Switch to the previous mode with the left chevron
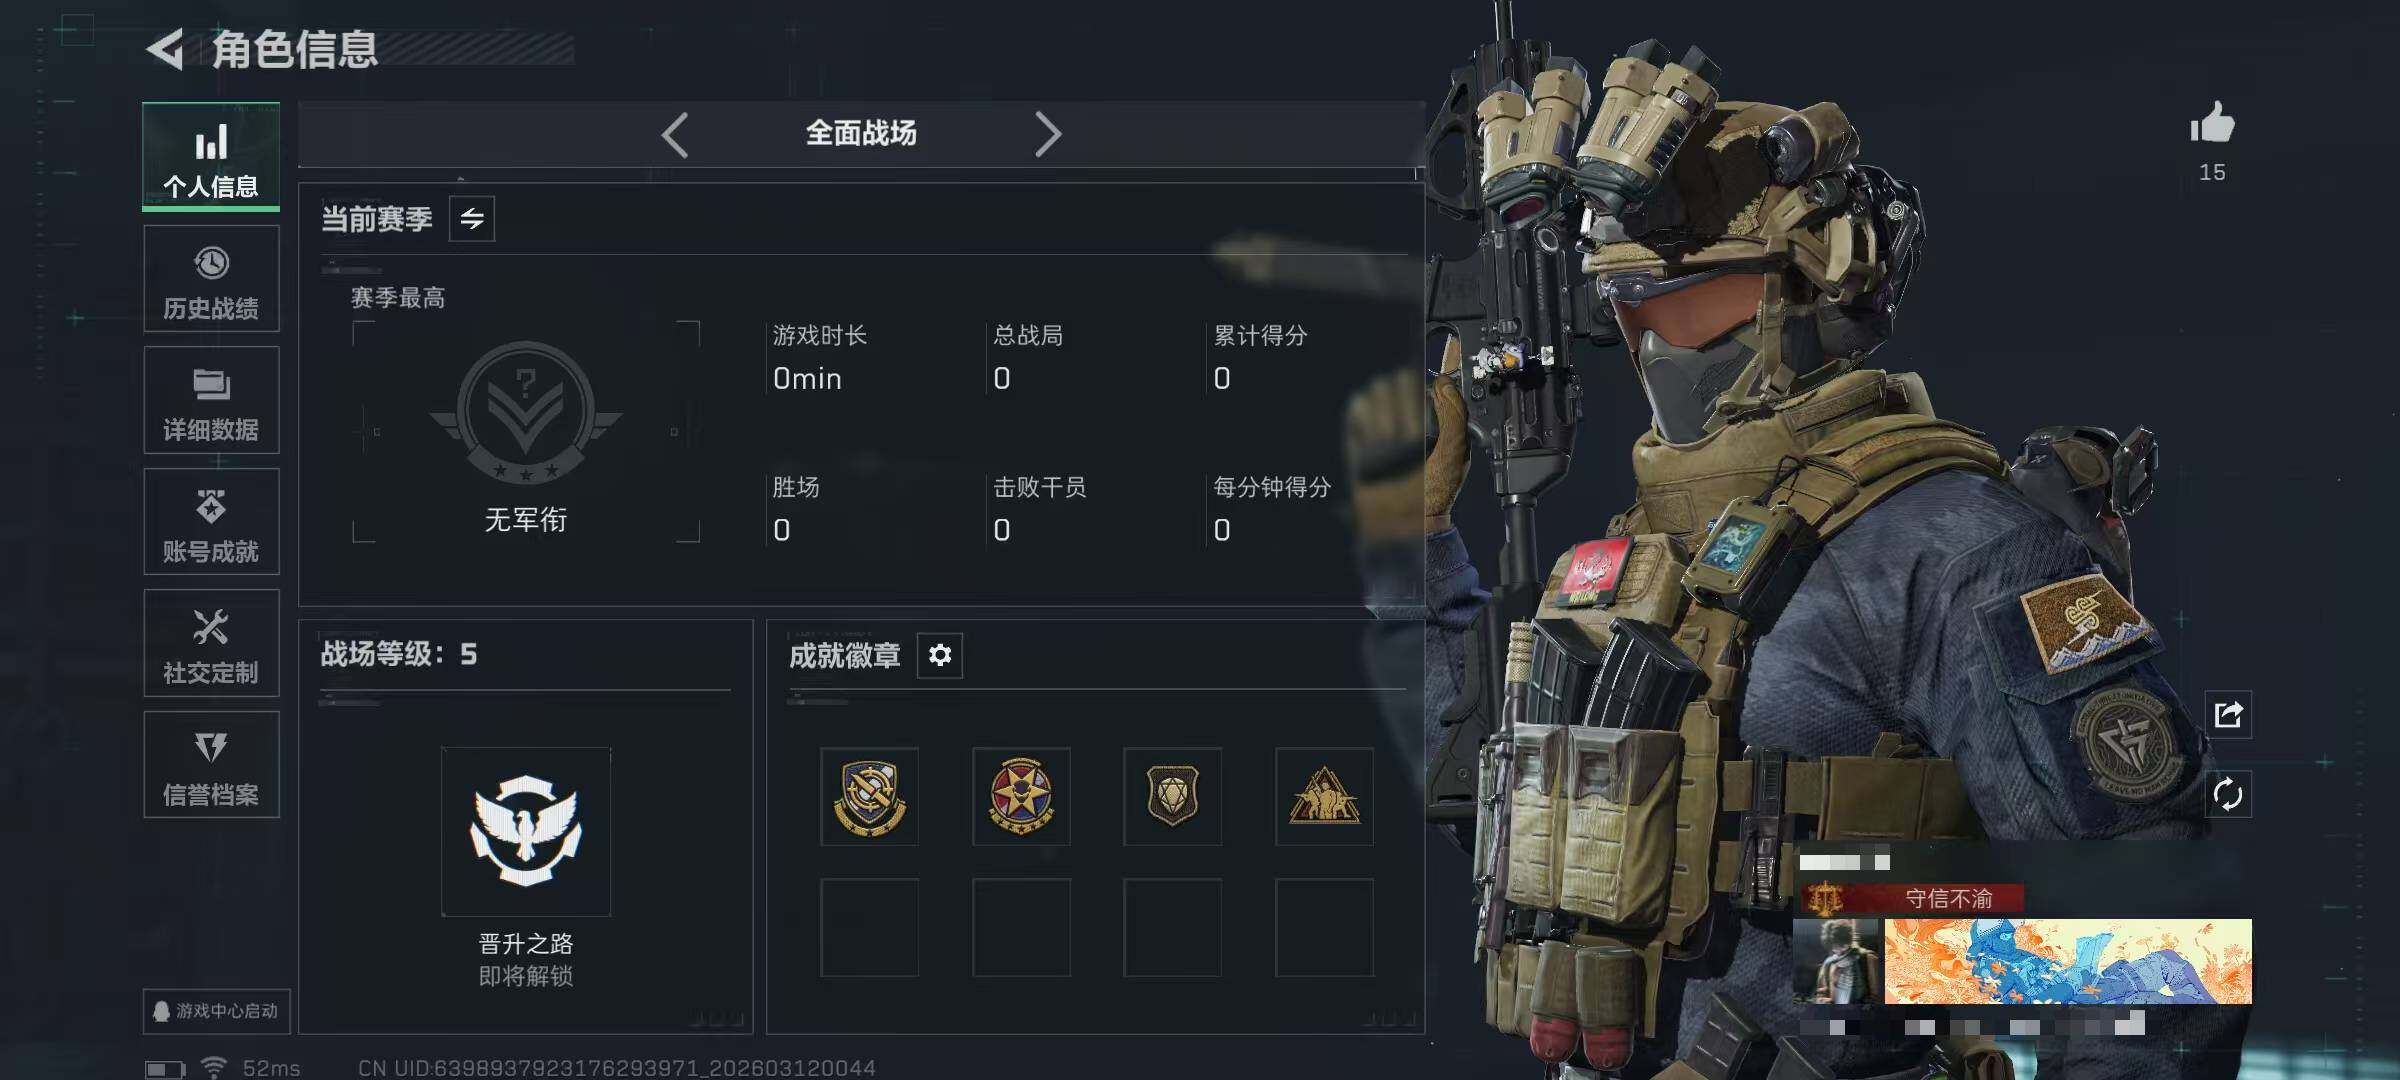2400x1080 pixels. tap(675, 134)
